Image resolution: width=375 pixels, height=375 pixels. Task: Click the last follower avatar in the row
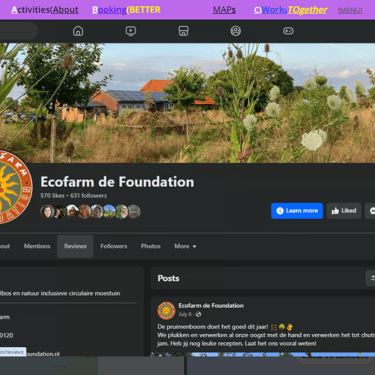click(134, 211)
